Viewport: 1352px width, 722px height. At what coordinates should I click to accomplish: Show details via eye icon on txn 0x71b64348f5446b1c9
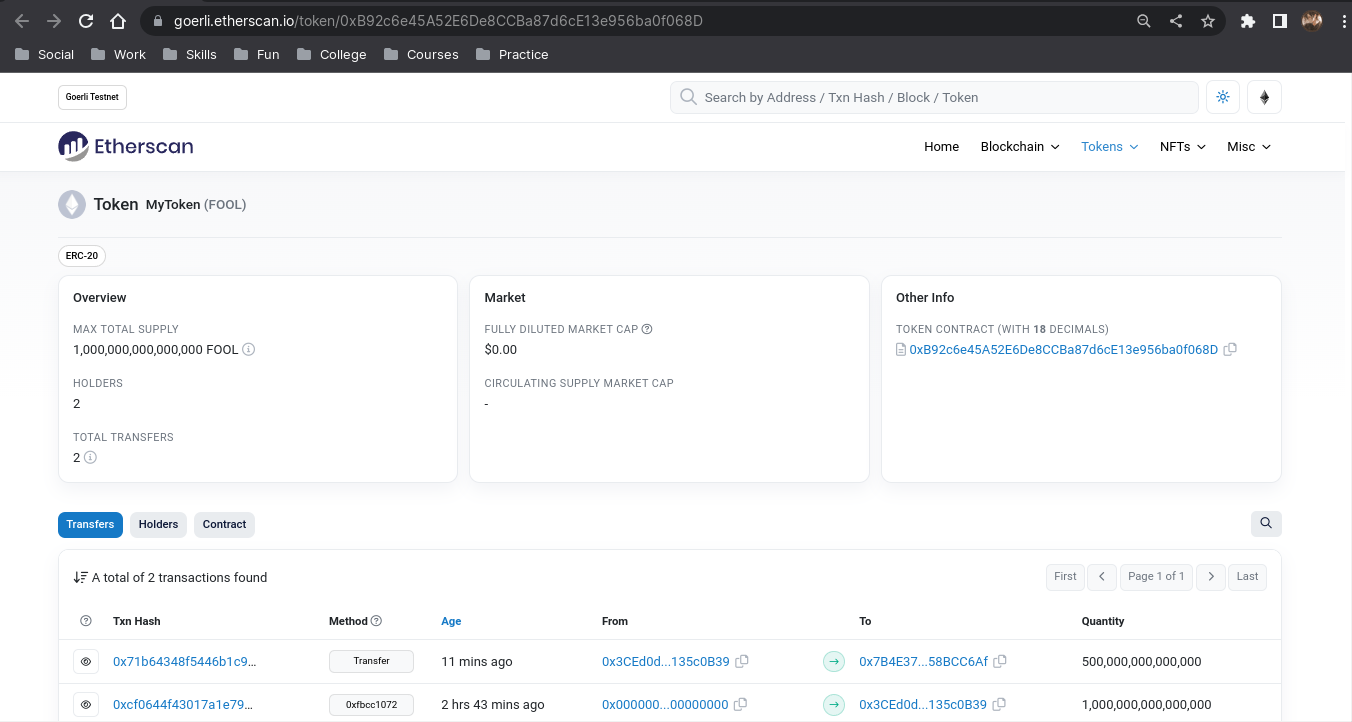[85, 661]
